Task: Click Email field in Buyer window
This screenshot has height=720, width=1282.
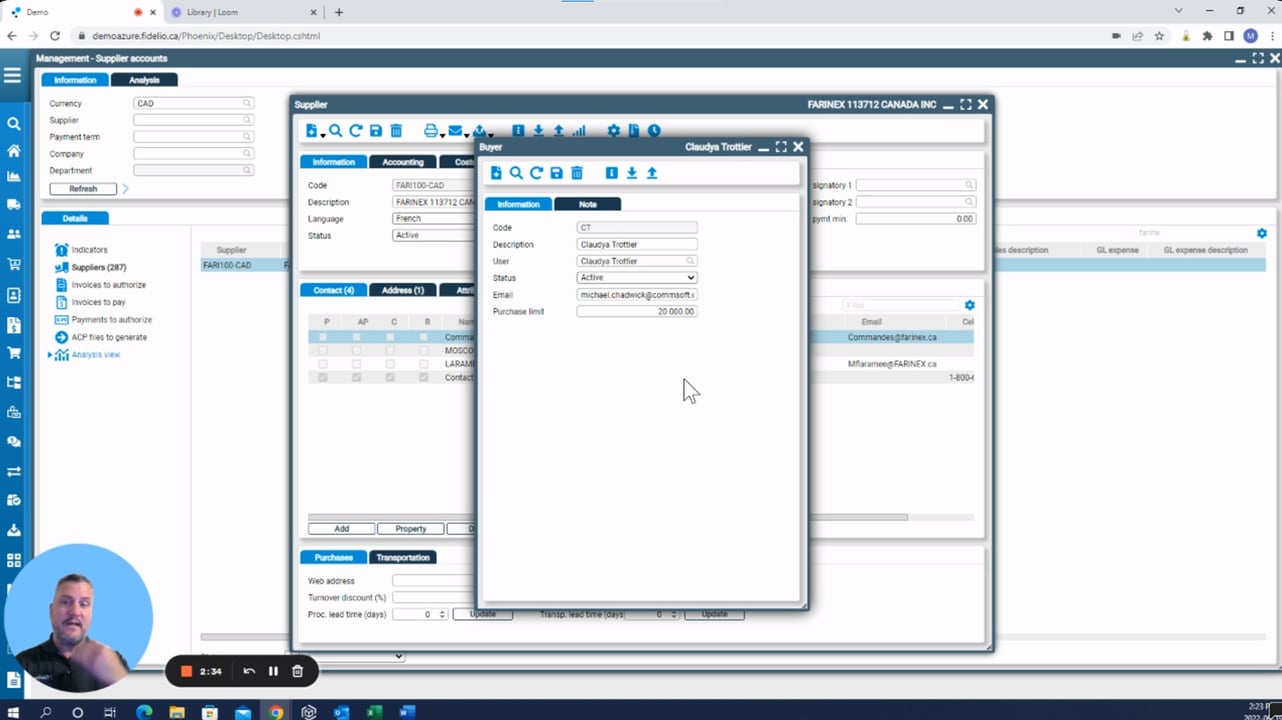Action: 637,295
